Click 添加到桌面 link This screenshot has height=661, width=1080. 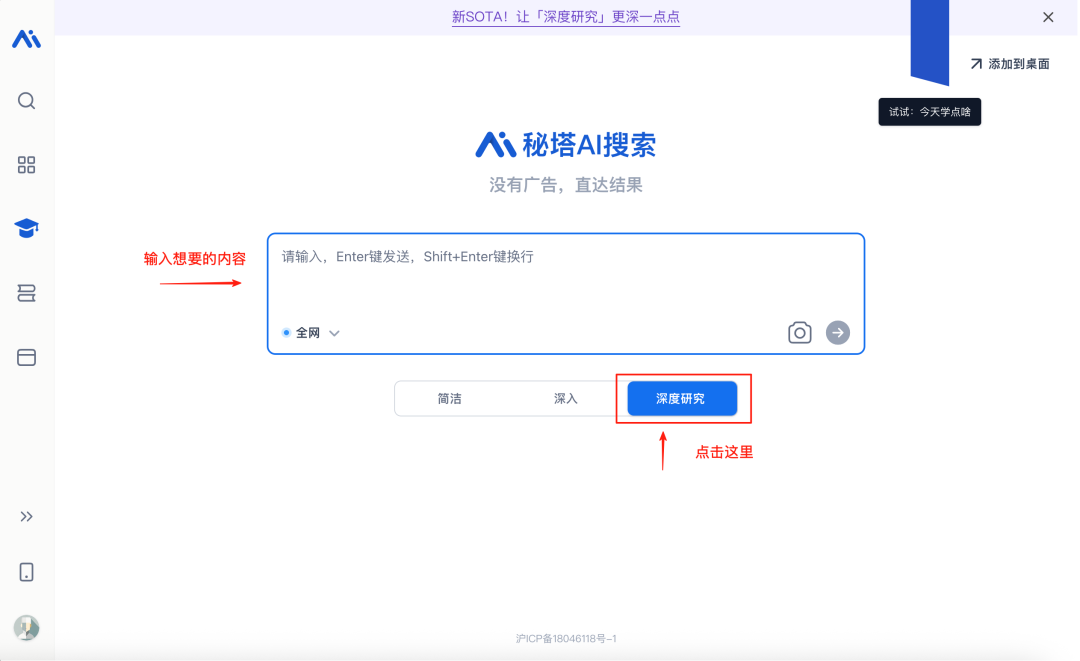pos(1010,64)
